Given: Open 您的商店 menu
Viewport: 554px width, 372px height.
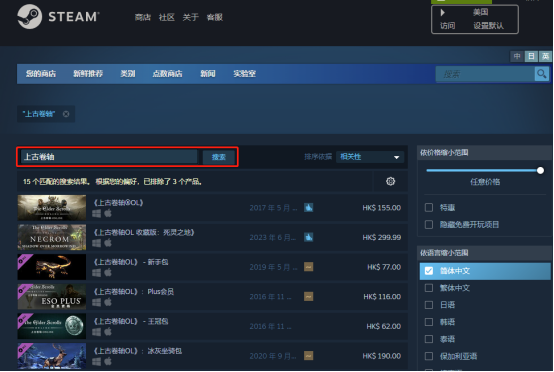Looking at the screenshot, I should coord(41,74).
